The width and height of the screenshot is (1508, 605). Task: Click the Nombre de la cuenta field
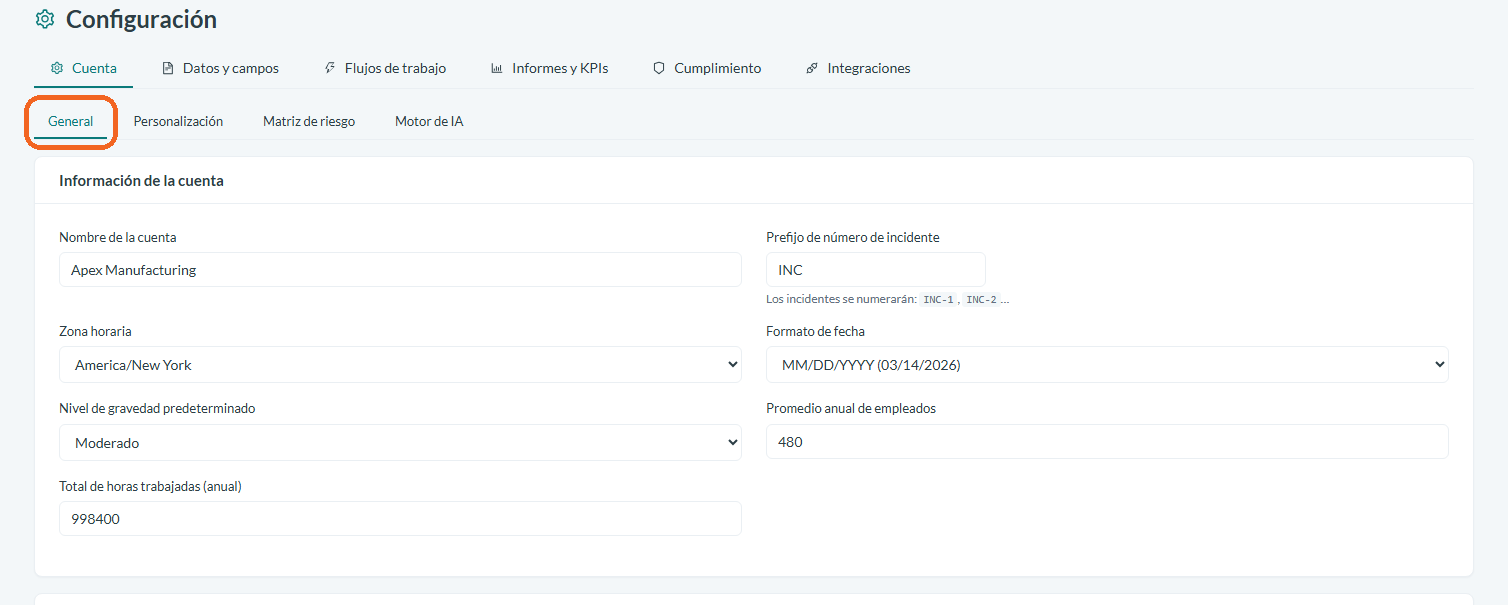pos(400,270)
